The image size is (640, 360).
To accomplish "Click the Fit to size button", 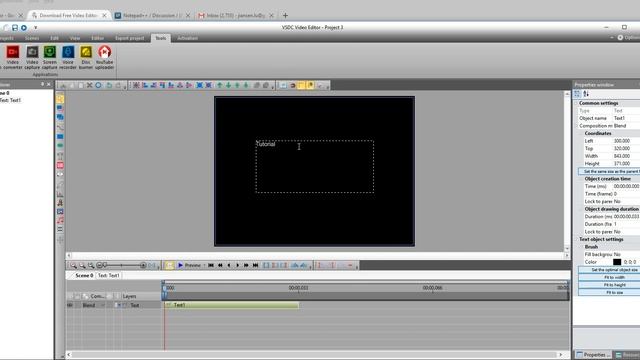I will click(609, 292).
